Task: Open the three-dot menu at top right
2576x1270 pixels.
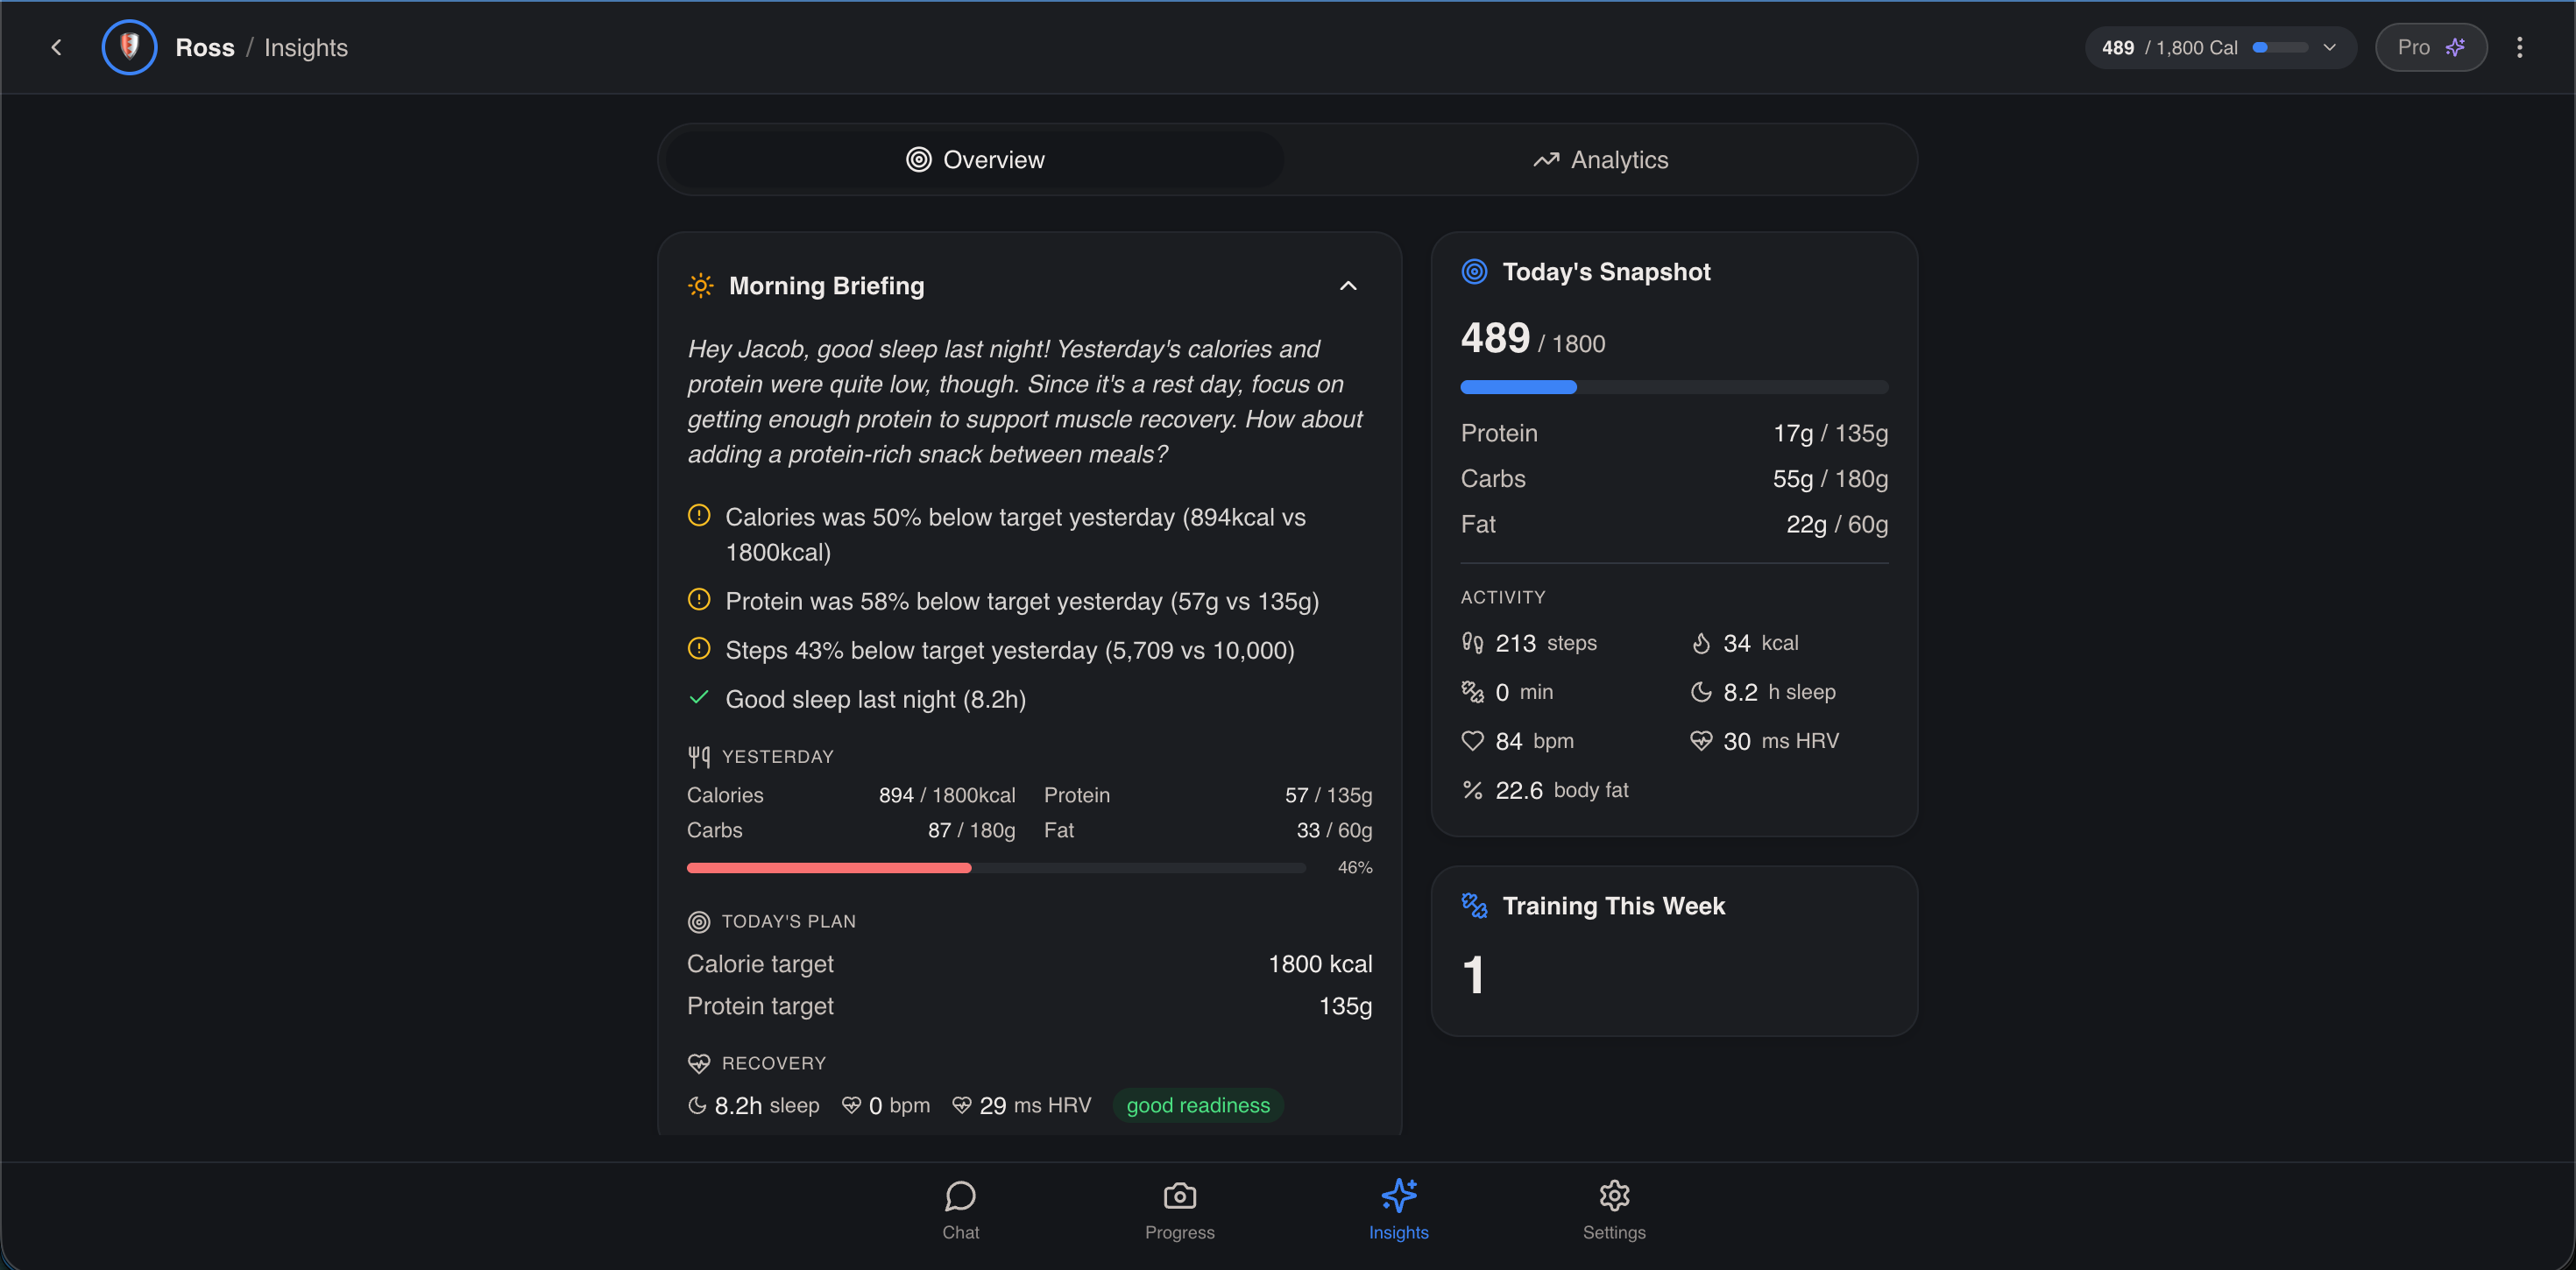Action: pyautogui.click(x=2521, y=47)
